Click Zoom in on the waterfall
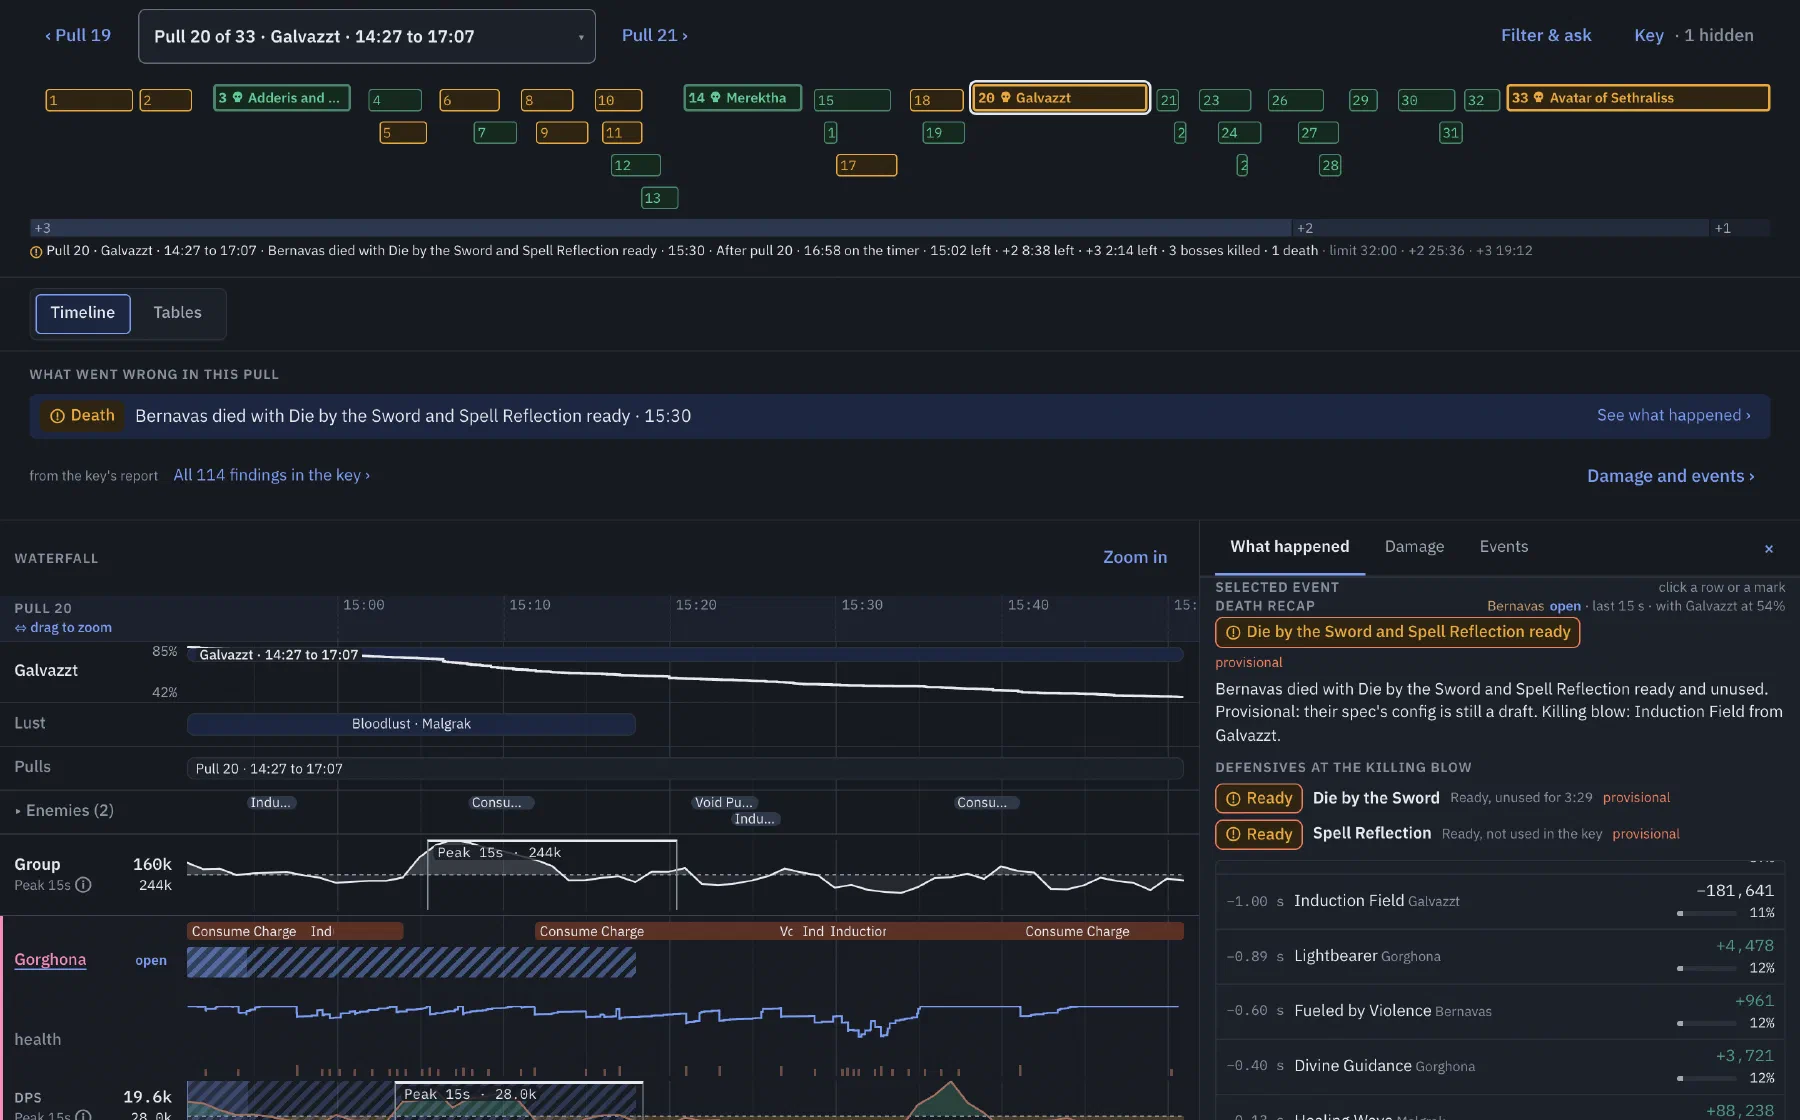 click(x=1135, y=557)
